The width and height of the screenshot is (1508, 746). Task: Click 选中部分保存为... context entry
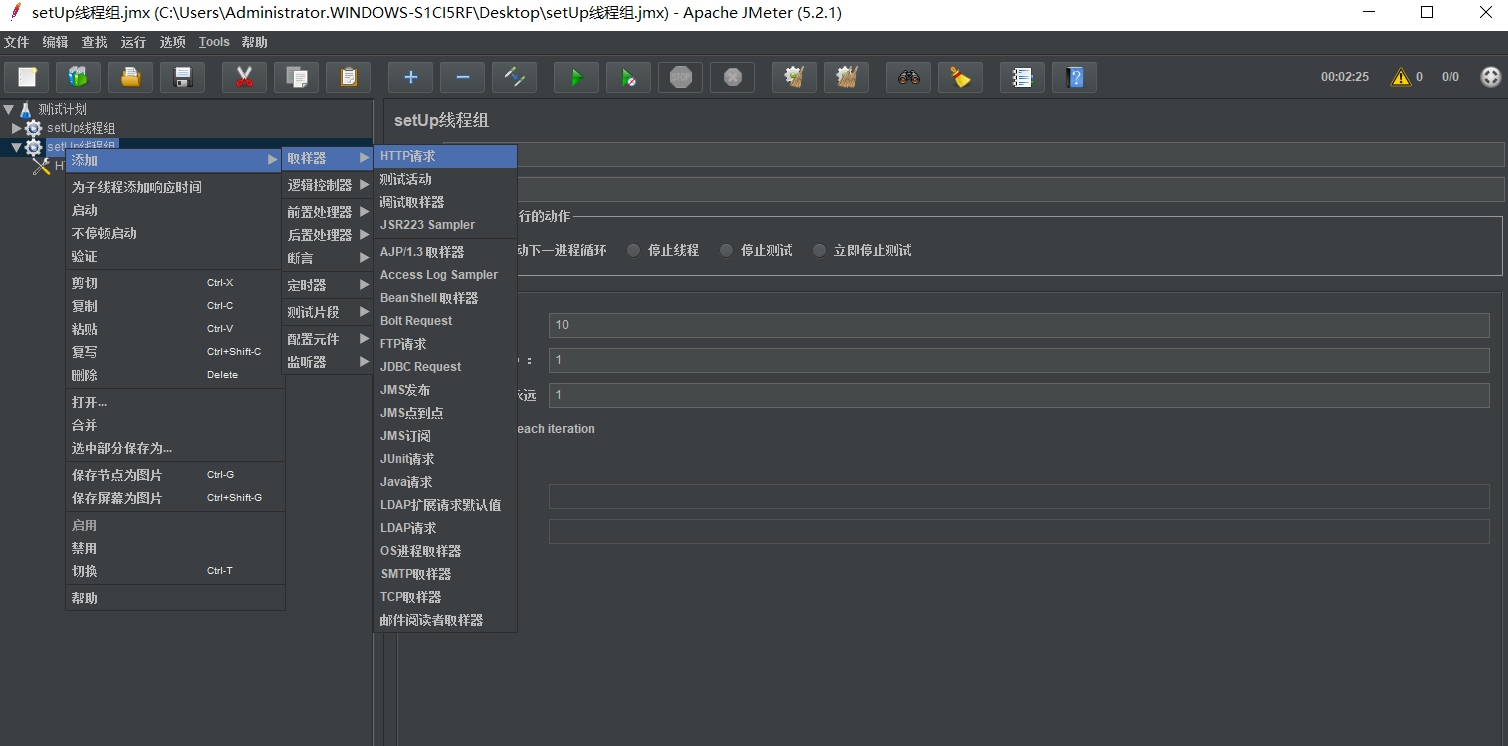coord(175,448)
